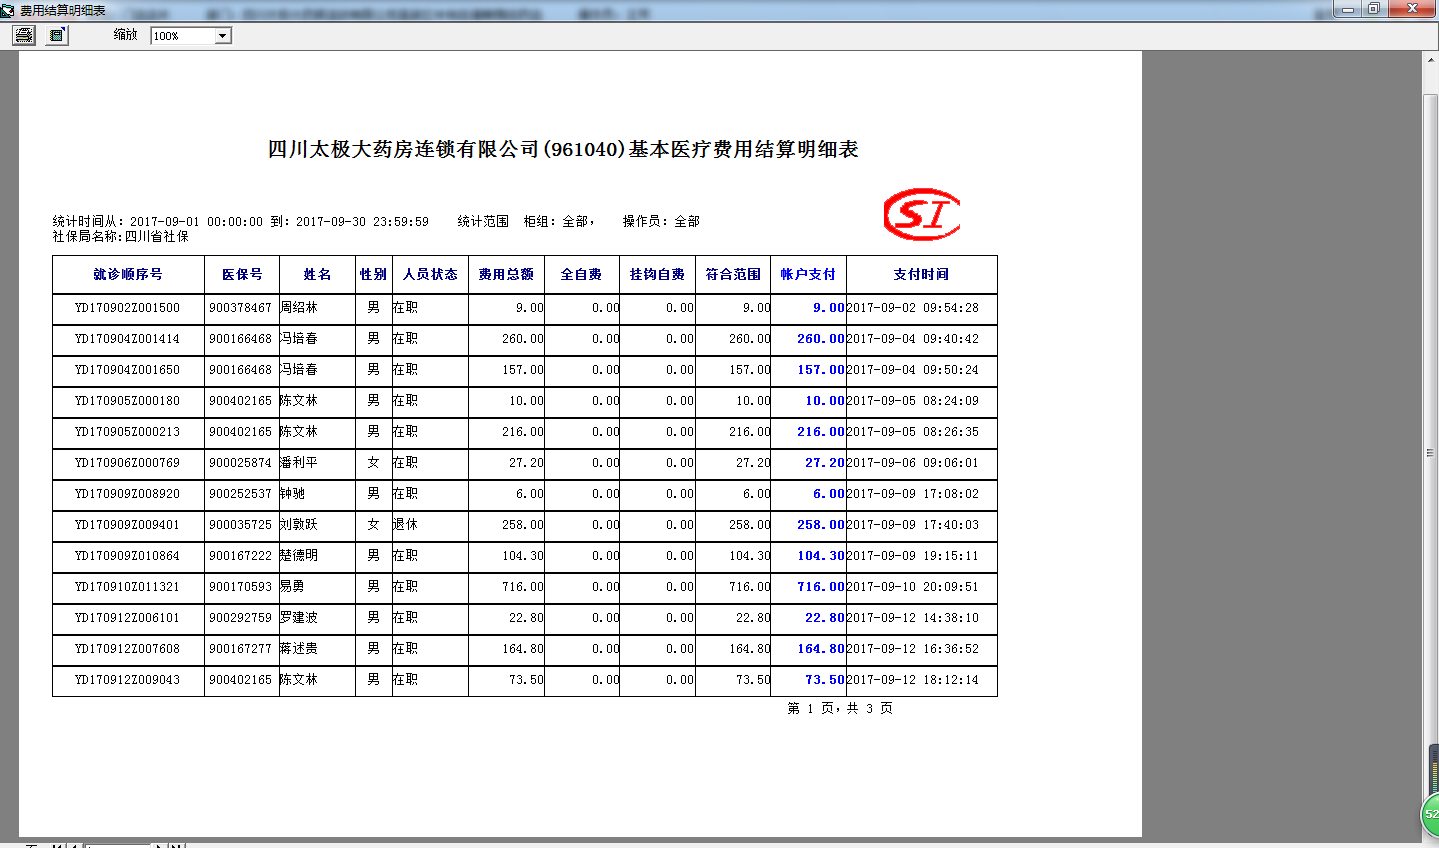
Task: Click the 帐户支付 column header
Action: point(808,274)
